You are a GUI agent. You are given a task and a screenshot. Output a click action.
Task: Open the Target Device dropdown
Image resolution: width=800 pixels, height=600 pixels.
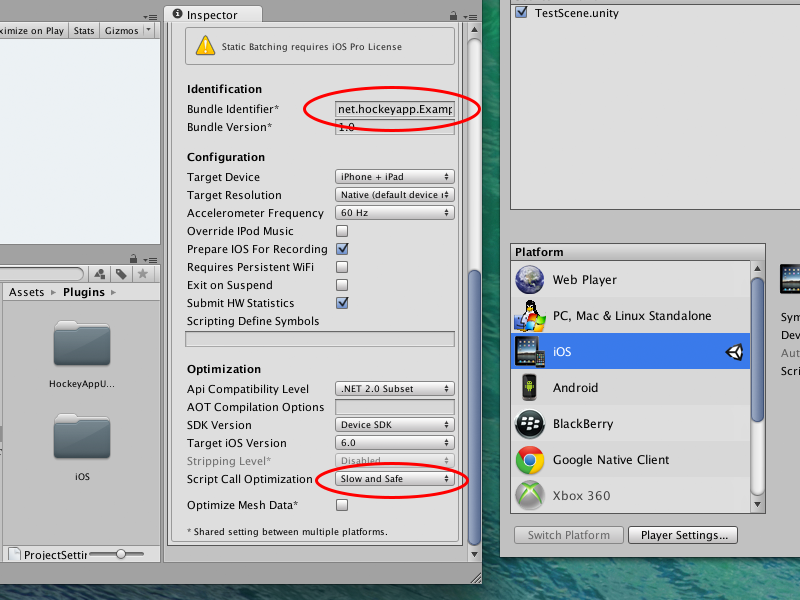pyautogui.click(x=394, y=177)
